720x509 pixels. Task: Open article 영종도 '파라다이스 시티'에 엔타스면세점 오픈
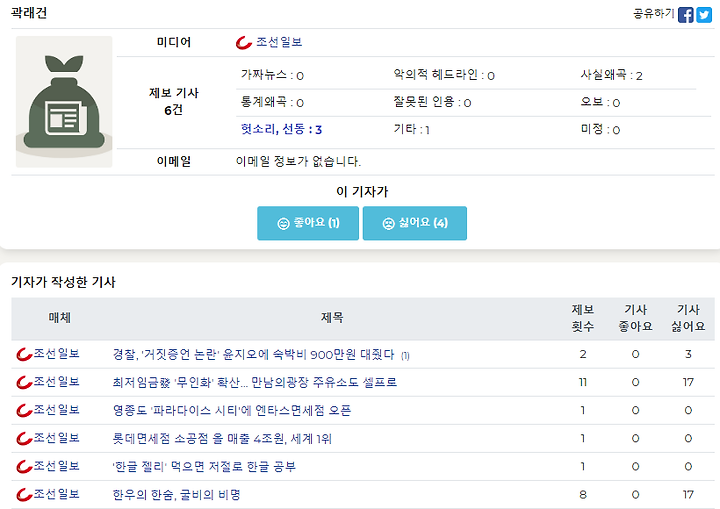[232, 411]
